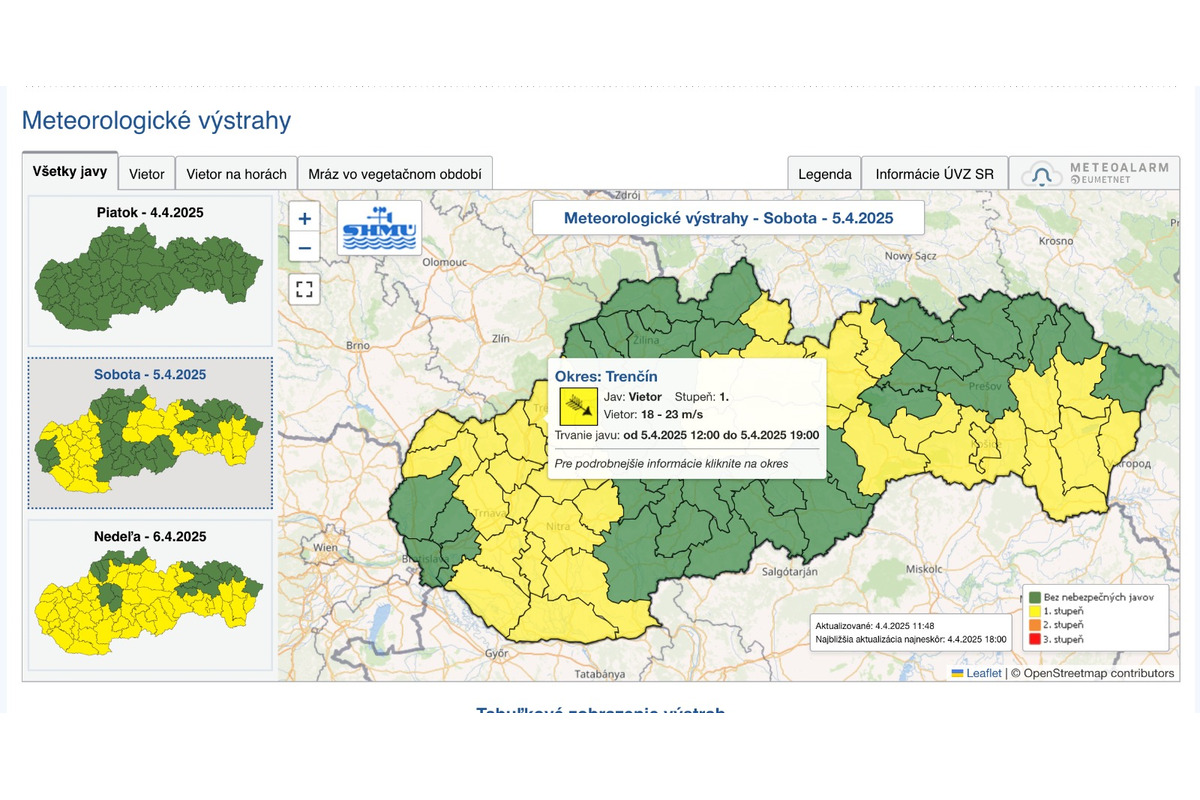Open Informácie ÚVZ SR
Viewport: 1200px width, 800px height.
point(934,173)
